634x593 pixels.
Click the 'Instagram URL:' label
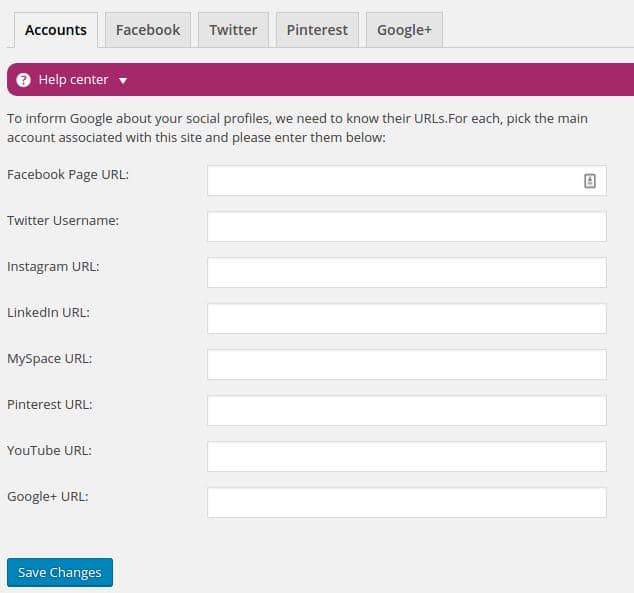tap(53, 267)
